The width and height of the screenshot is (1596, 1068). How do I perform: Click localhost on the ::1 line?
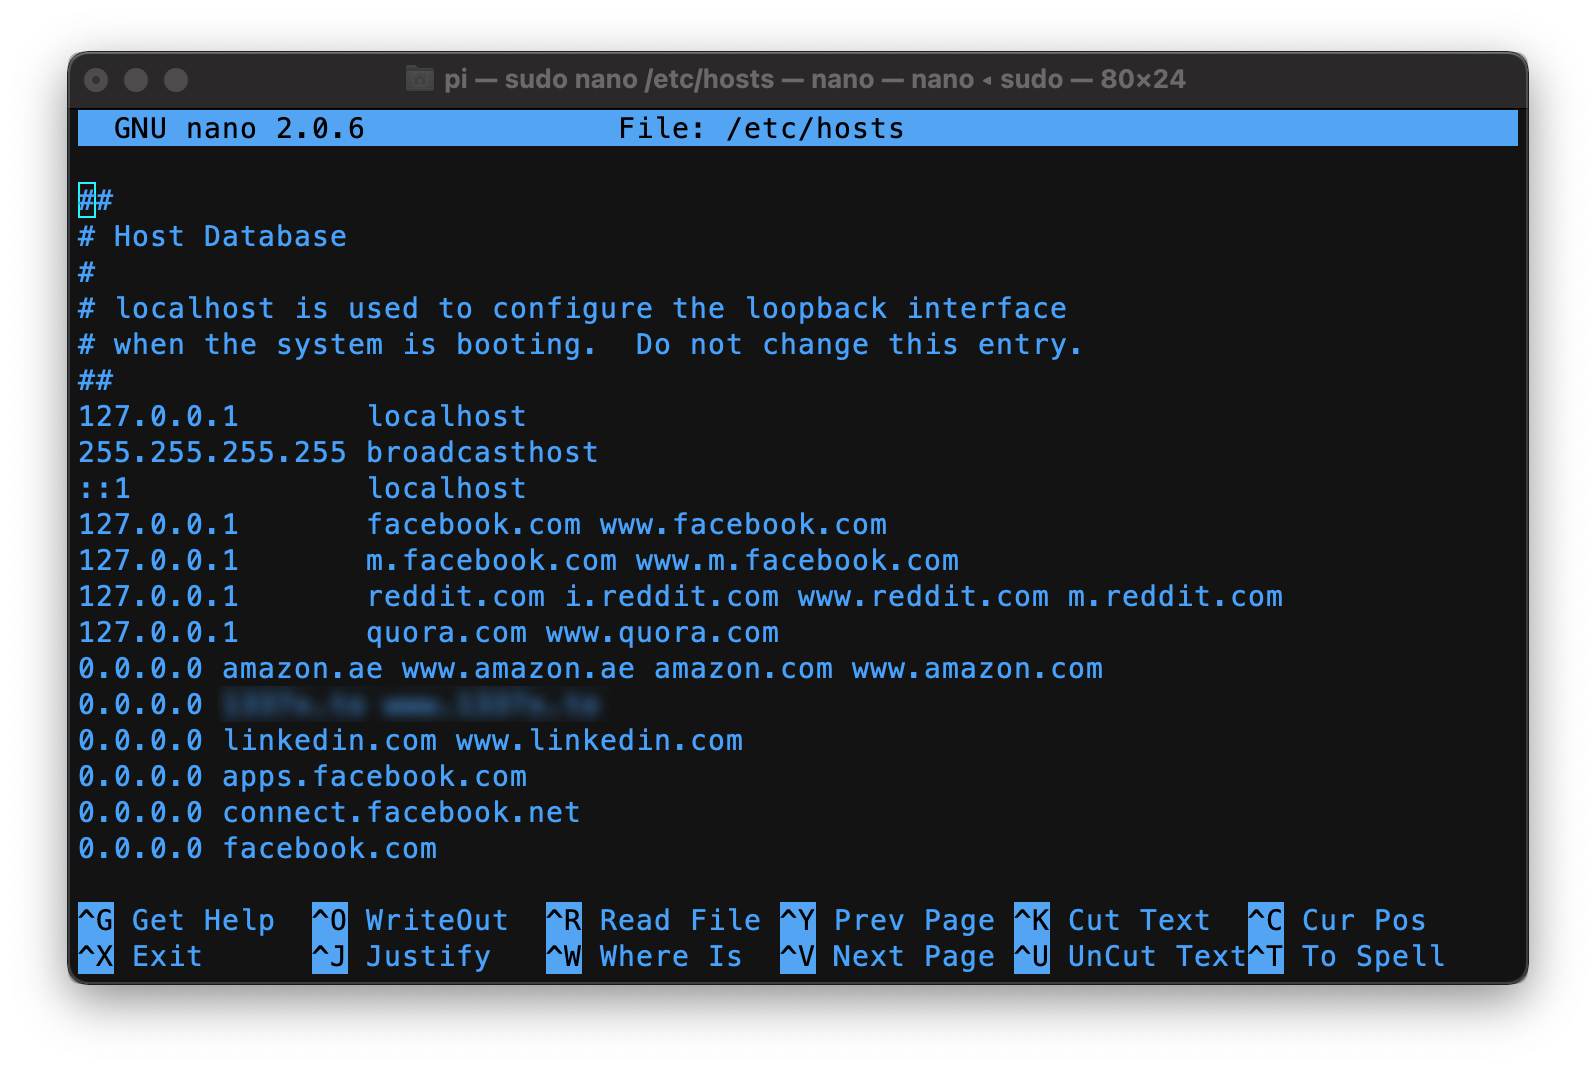[446, 488]
